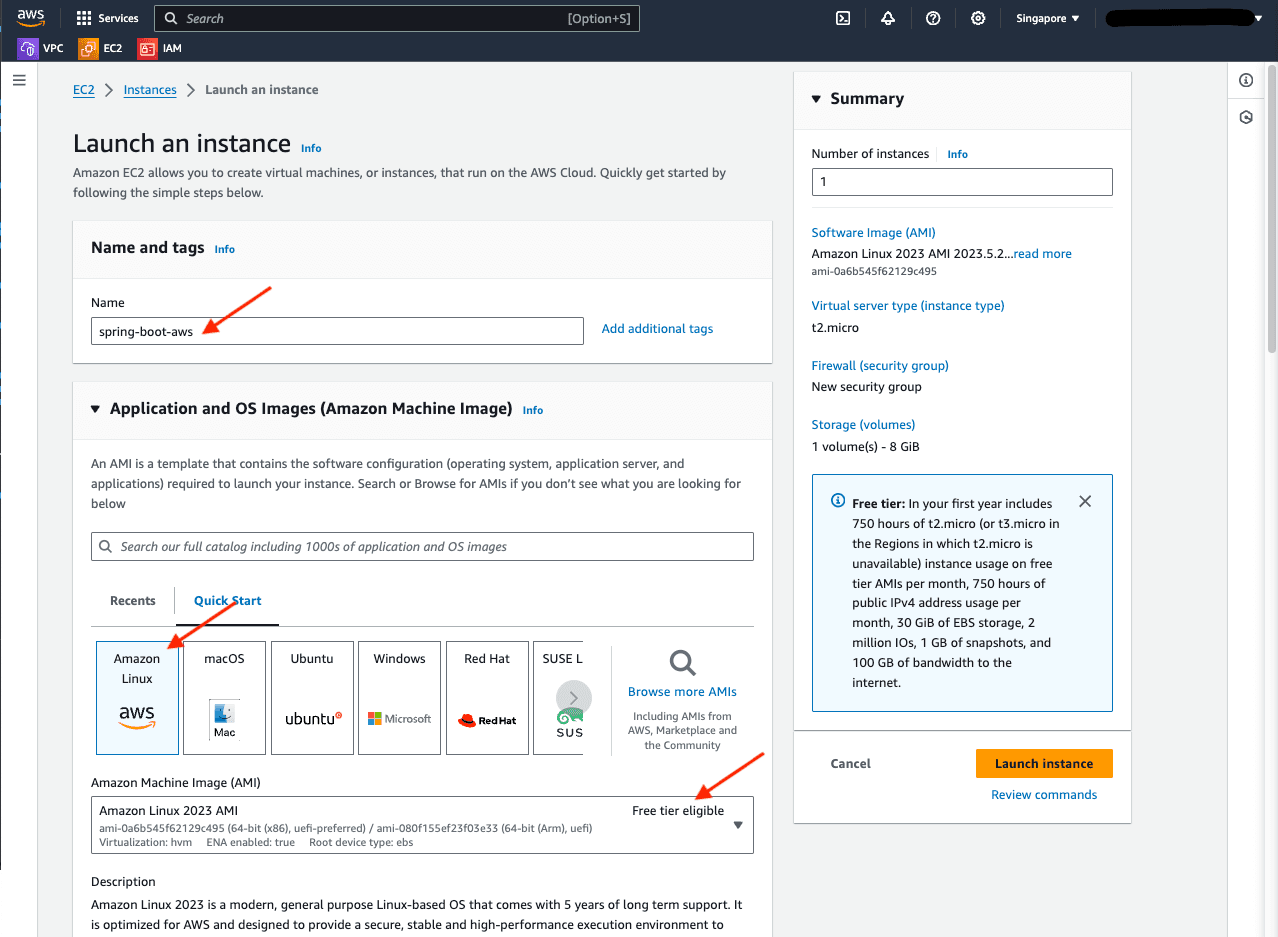1278x937 pixels.
Task: Switch to the Recents tab
Action: point(133,601)
